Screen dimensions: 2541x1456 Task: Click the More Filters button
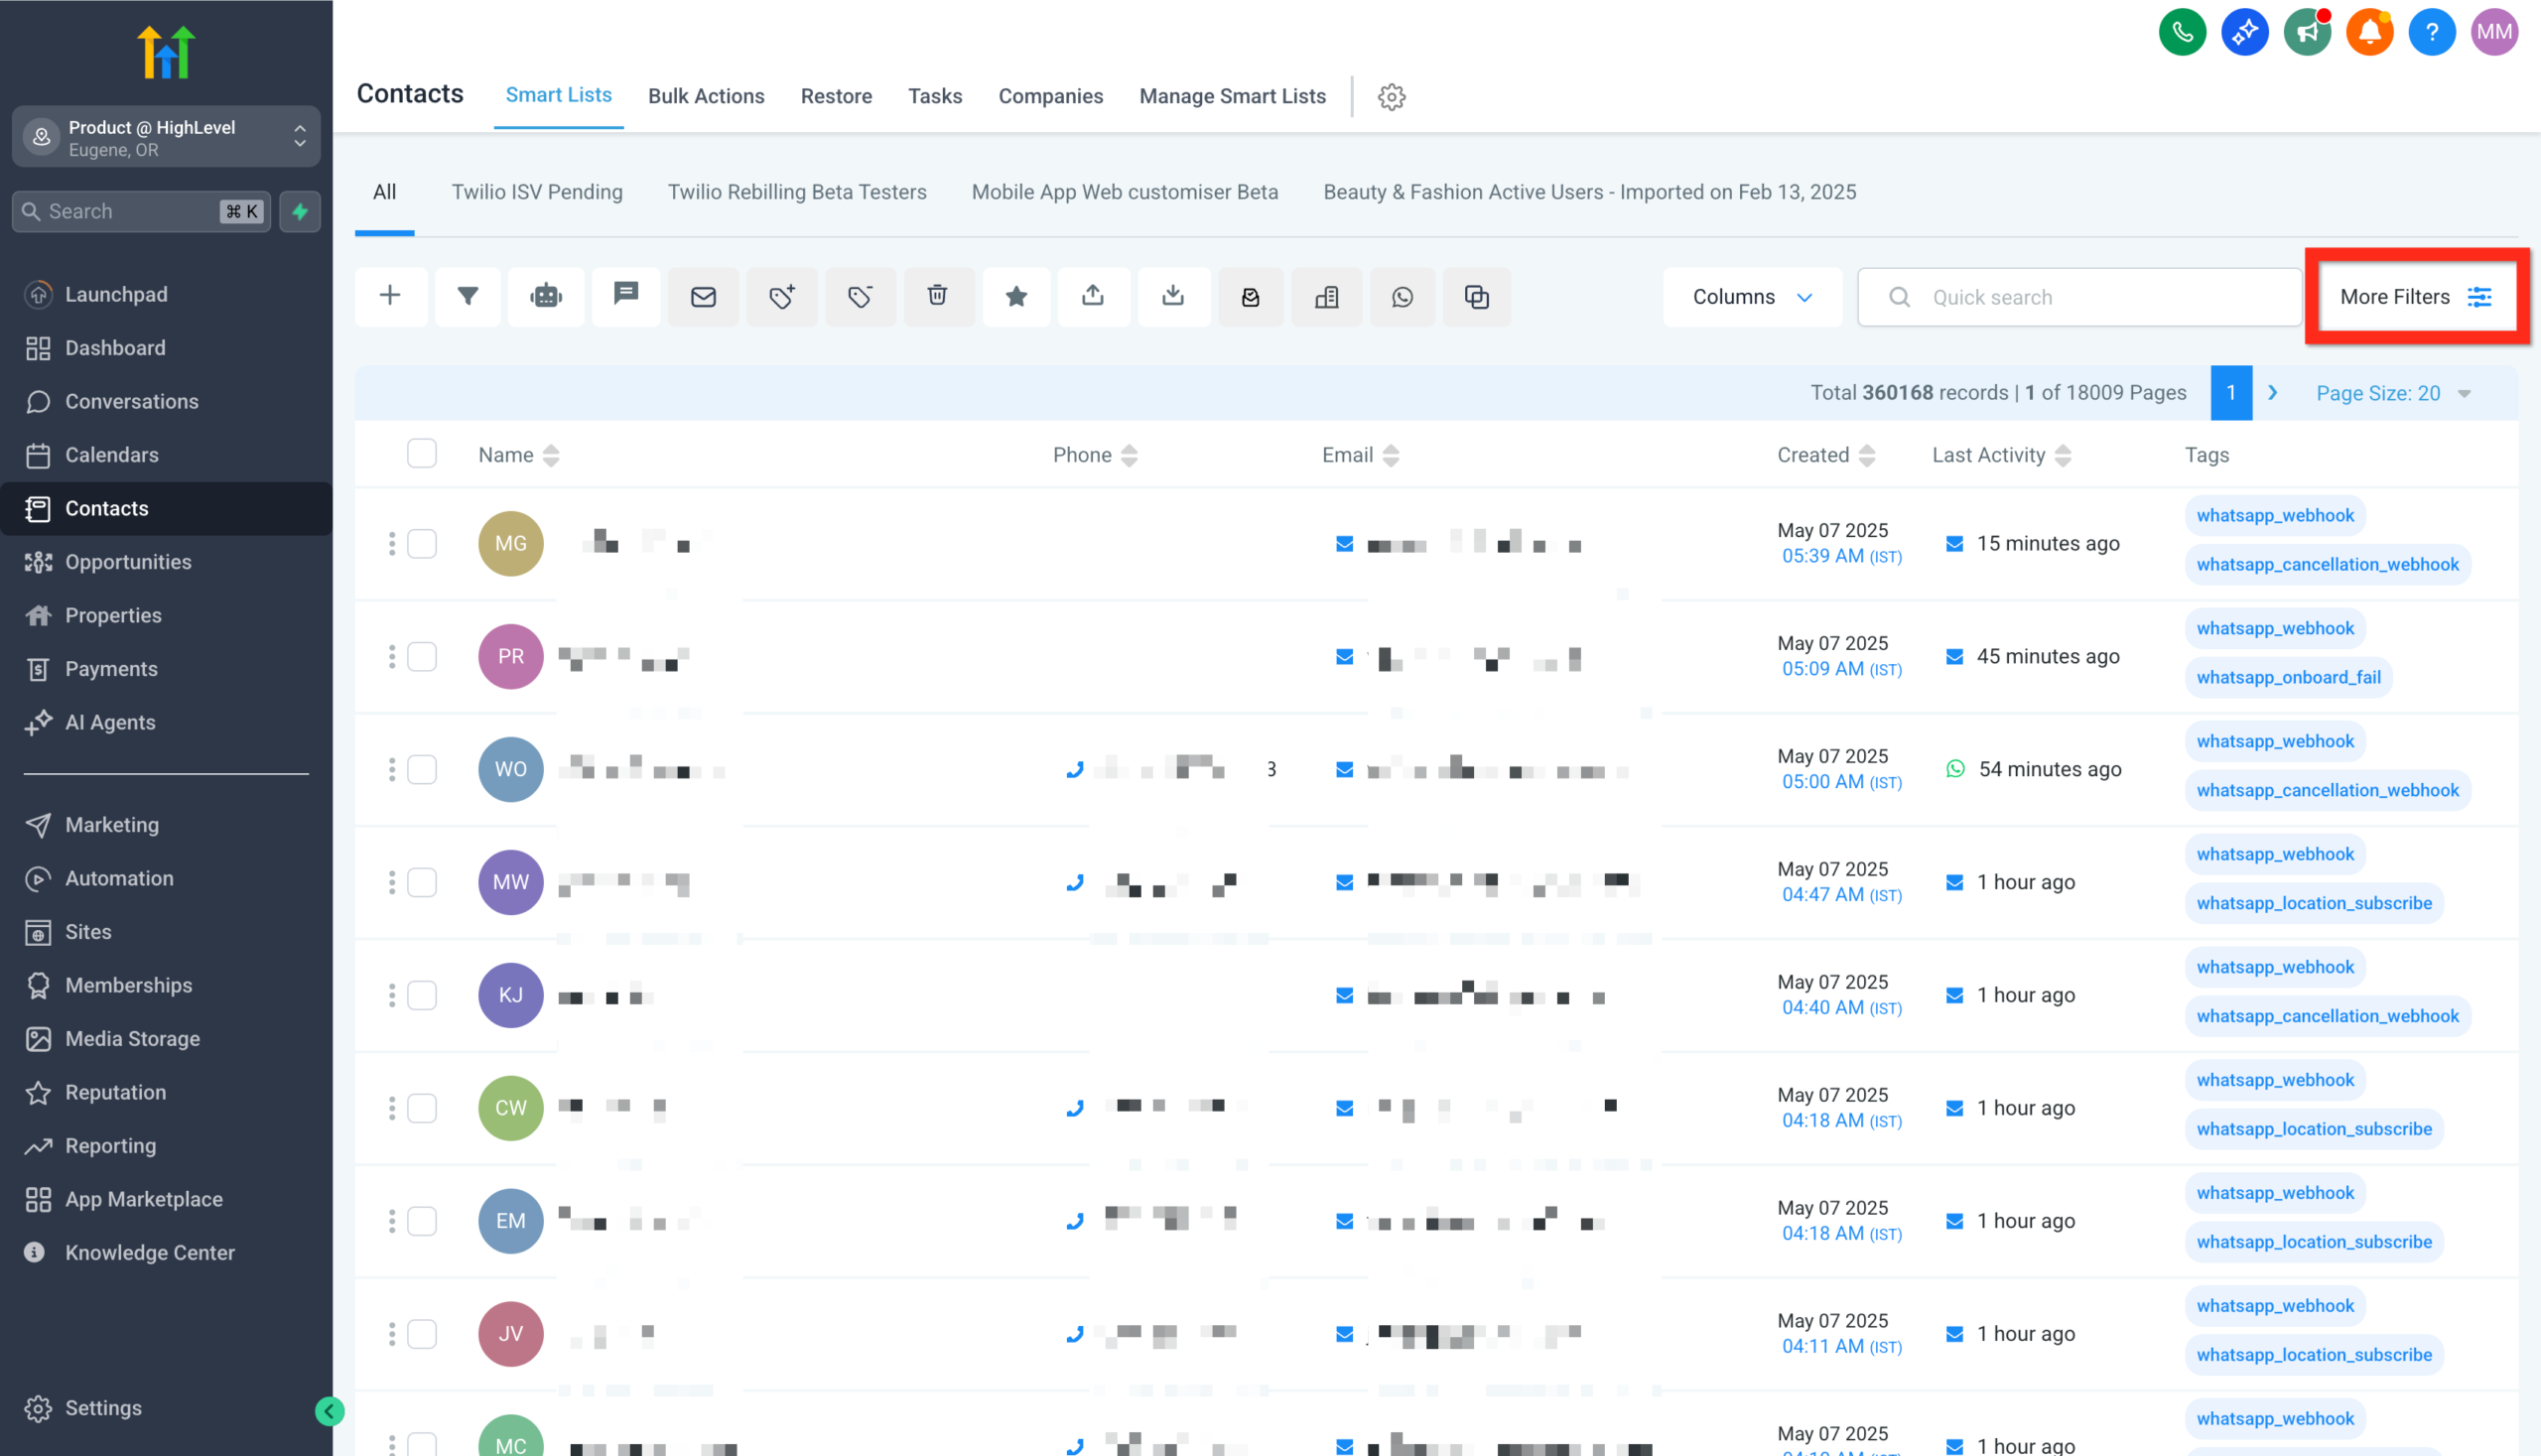point(2414,296)
